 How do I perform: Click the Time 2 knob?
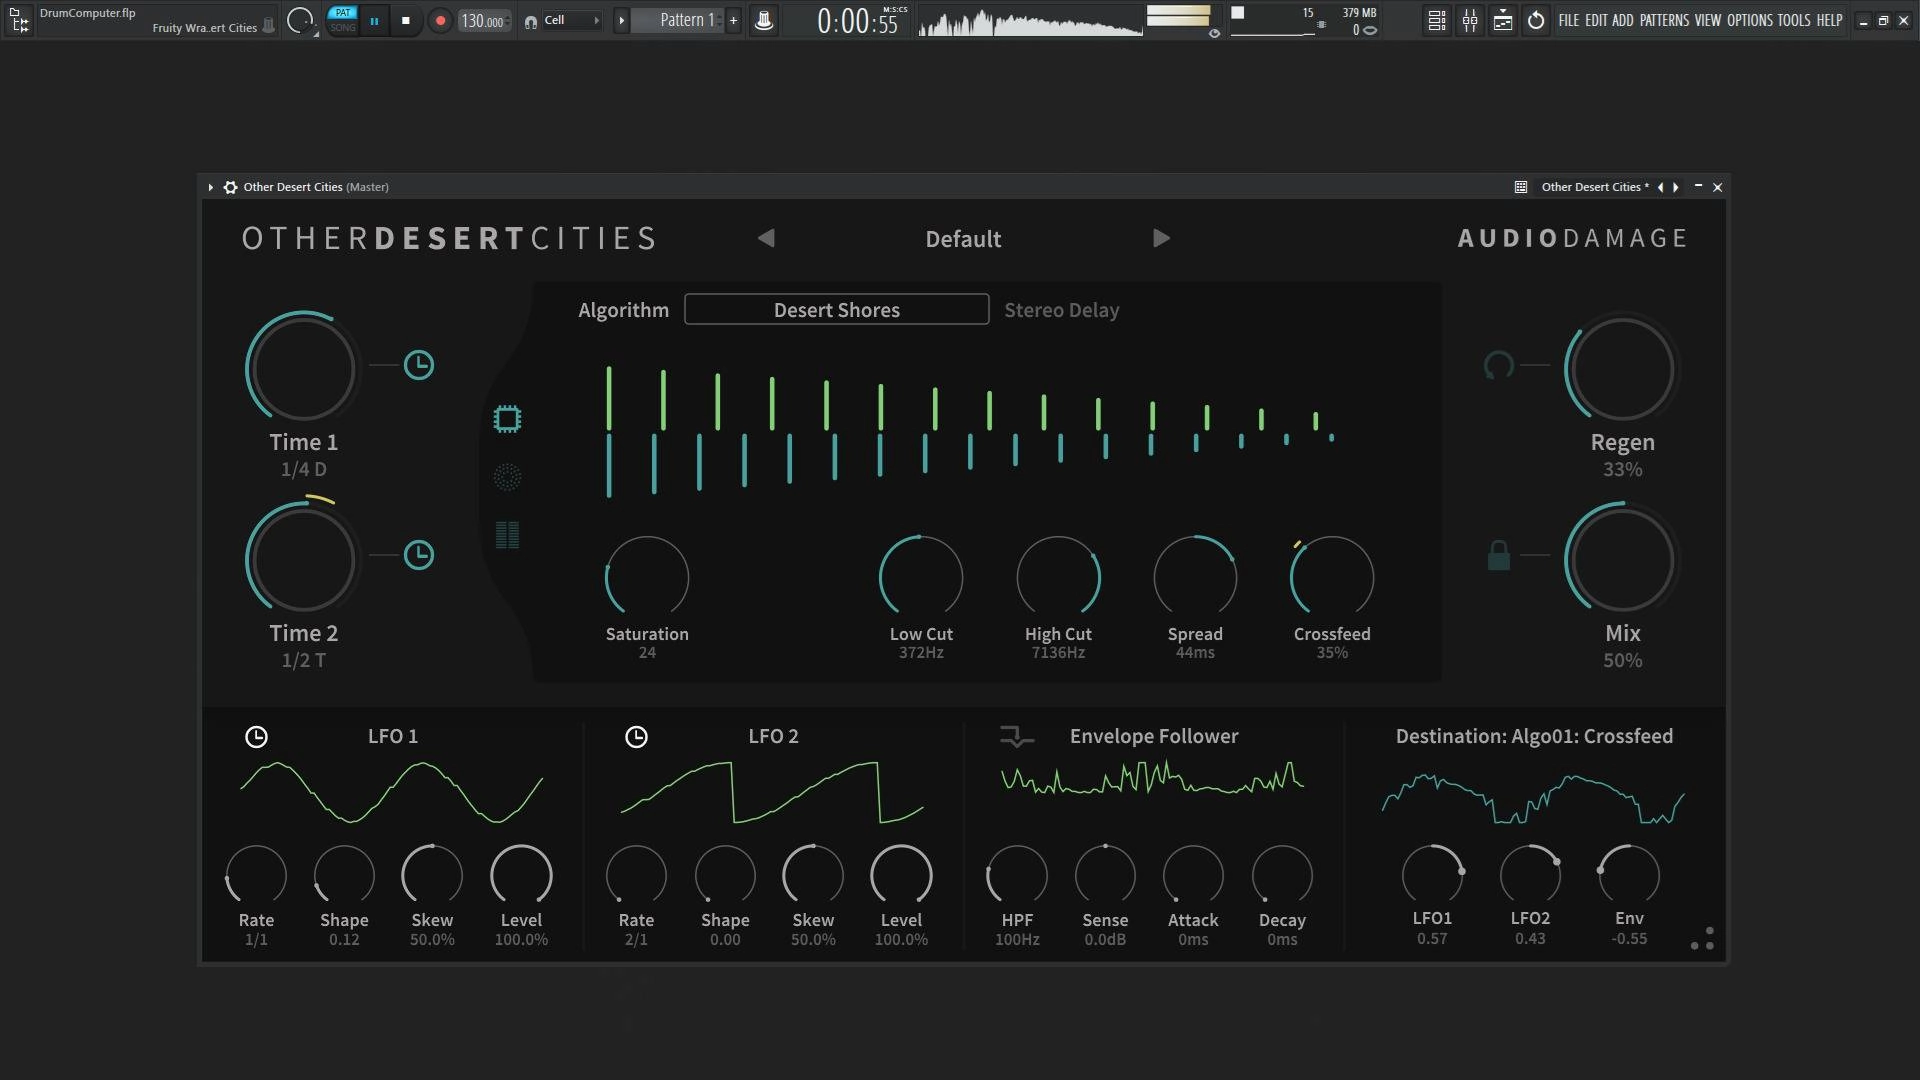302,558
